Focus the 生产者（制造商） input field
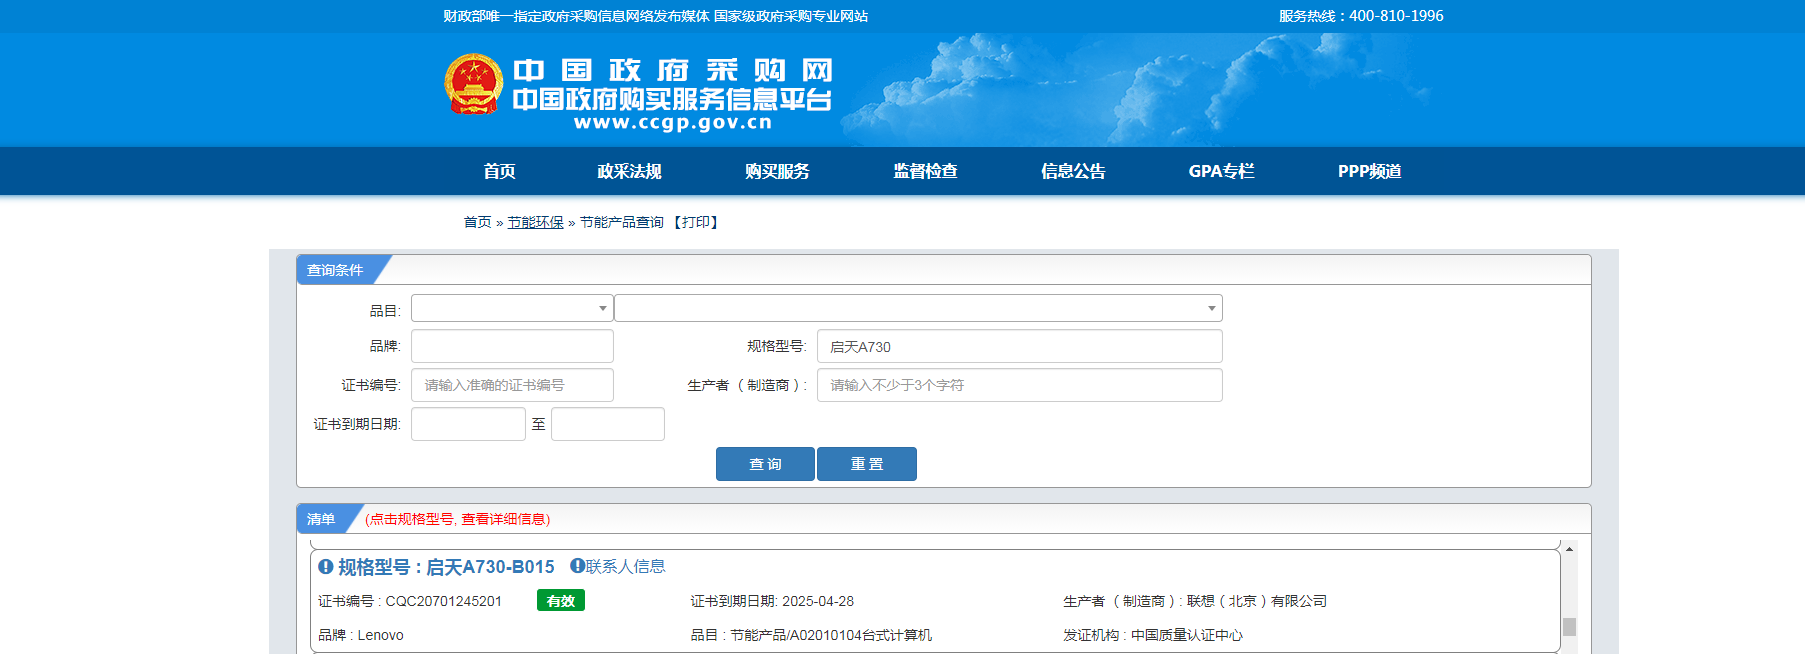The width and height of the screenshot is (1805, 654). tap(1019, 385)
